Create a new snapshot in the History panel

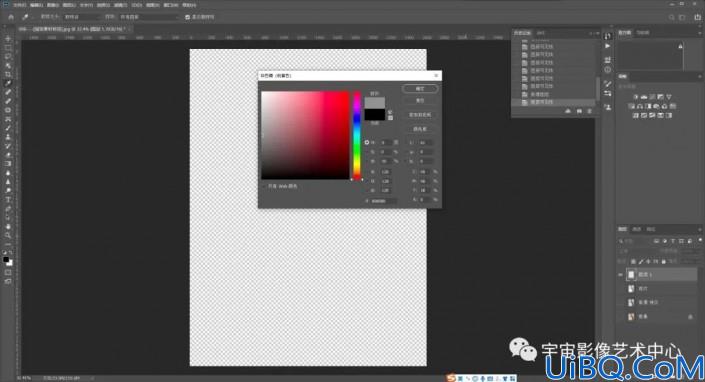click(579, 111)
